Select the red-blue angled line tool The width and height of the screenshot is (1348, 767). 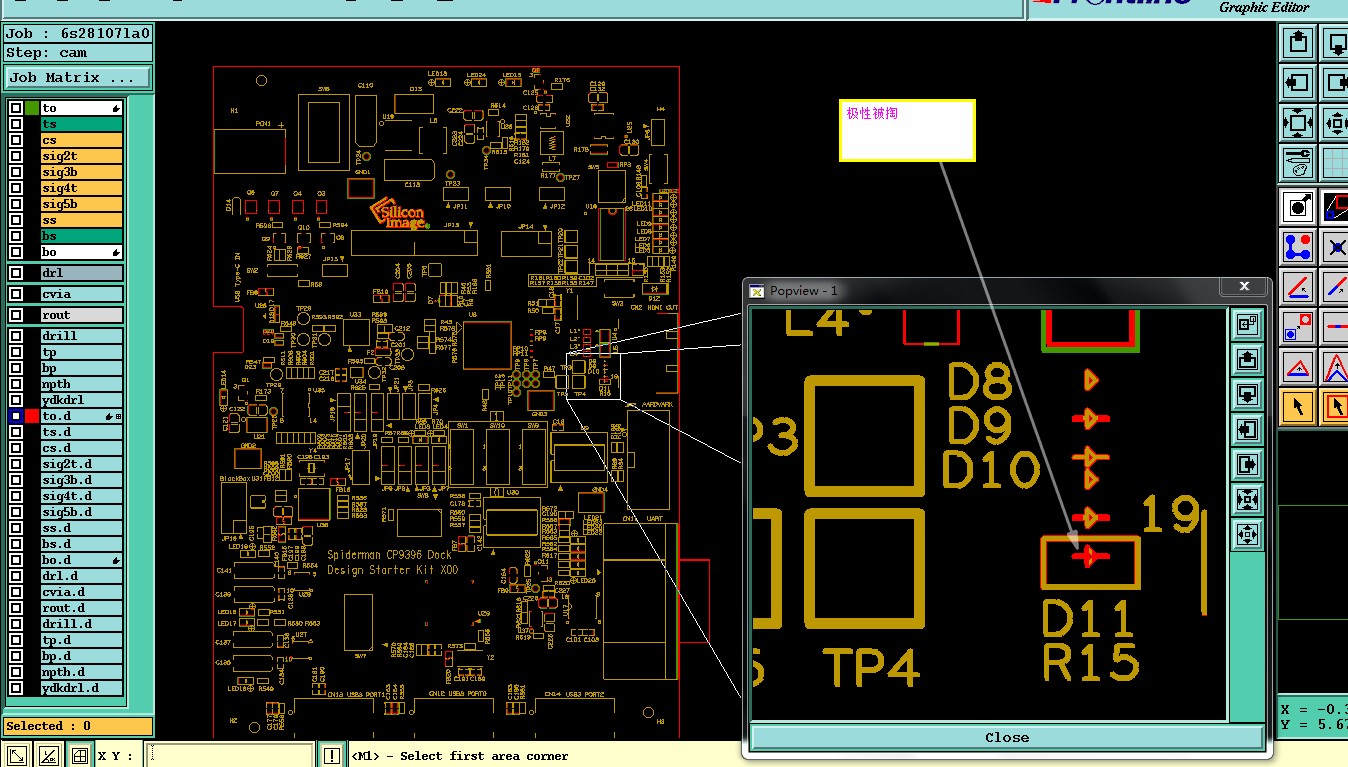pos(1298,287)
